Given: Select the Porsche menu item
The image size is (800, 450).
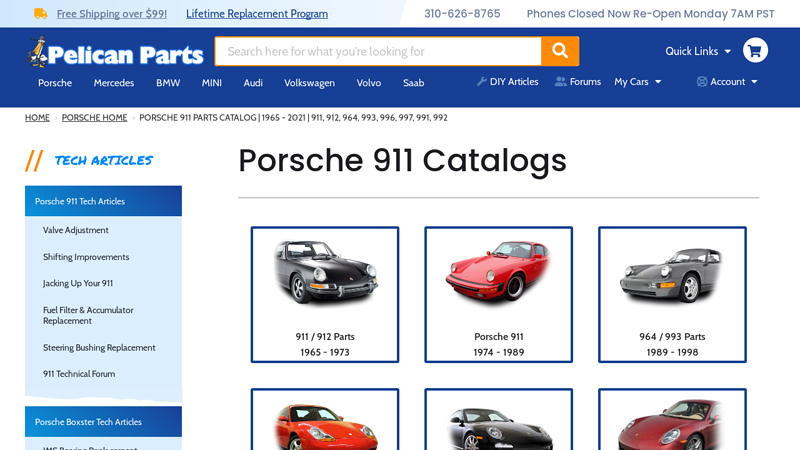Looking at the screenshot, I should point(55,83).
